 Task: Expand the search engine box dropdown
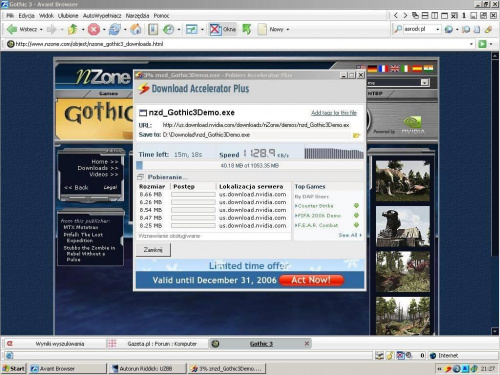coord(438,29)
